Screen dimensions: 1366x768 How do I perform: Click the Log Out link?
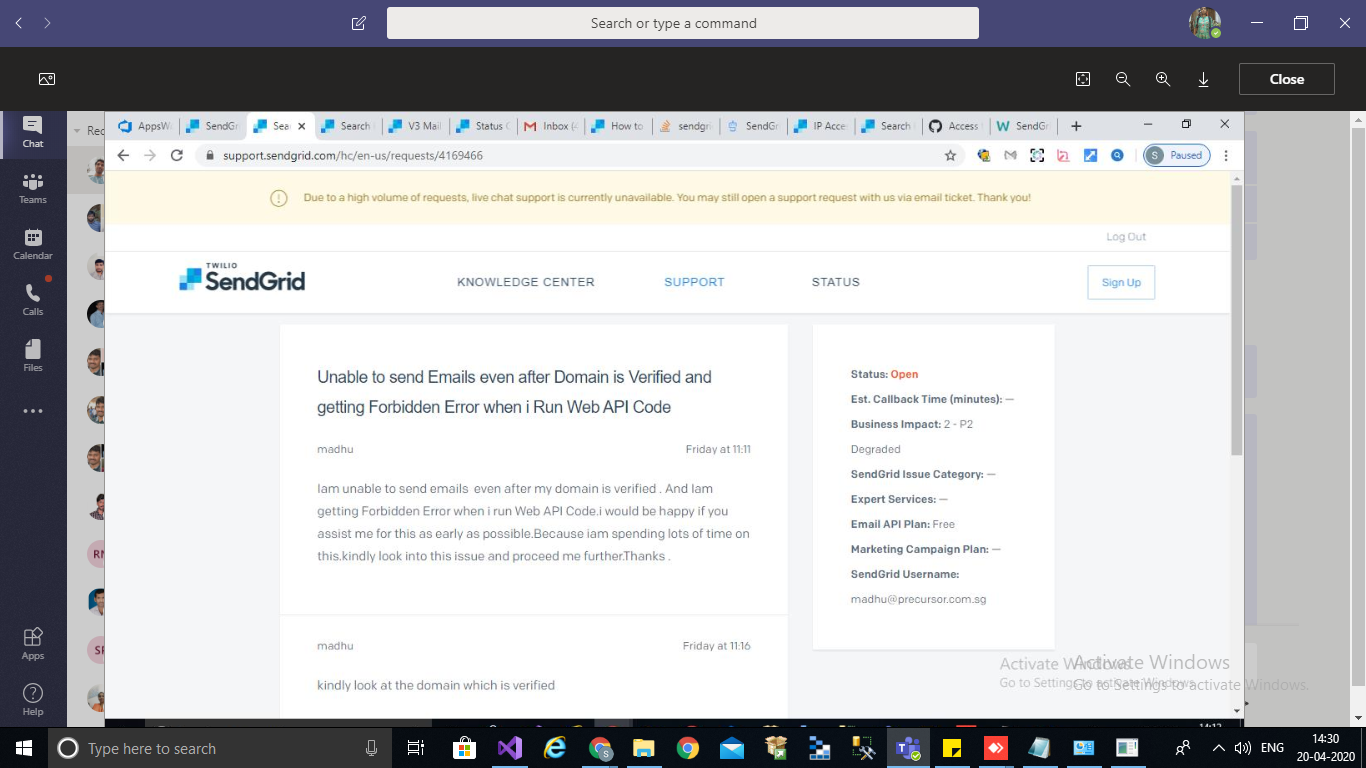tap(1126, 236)
